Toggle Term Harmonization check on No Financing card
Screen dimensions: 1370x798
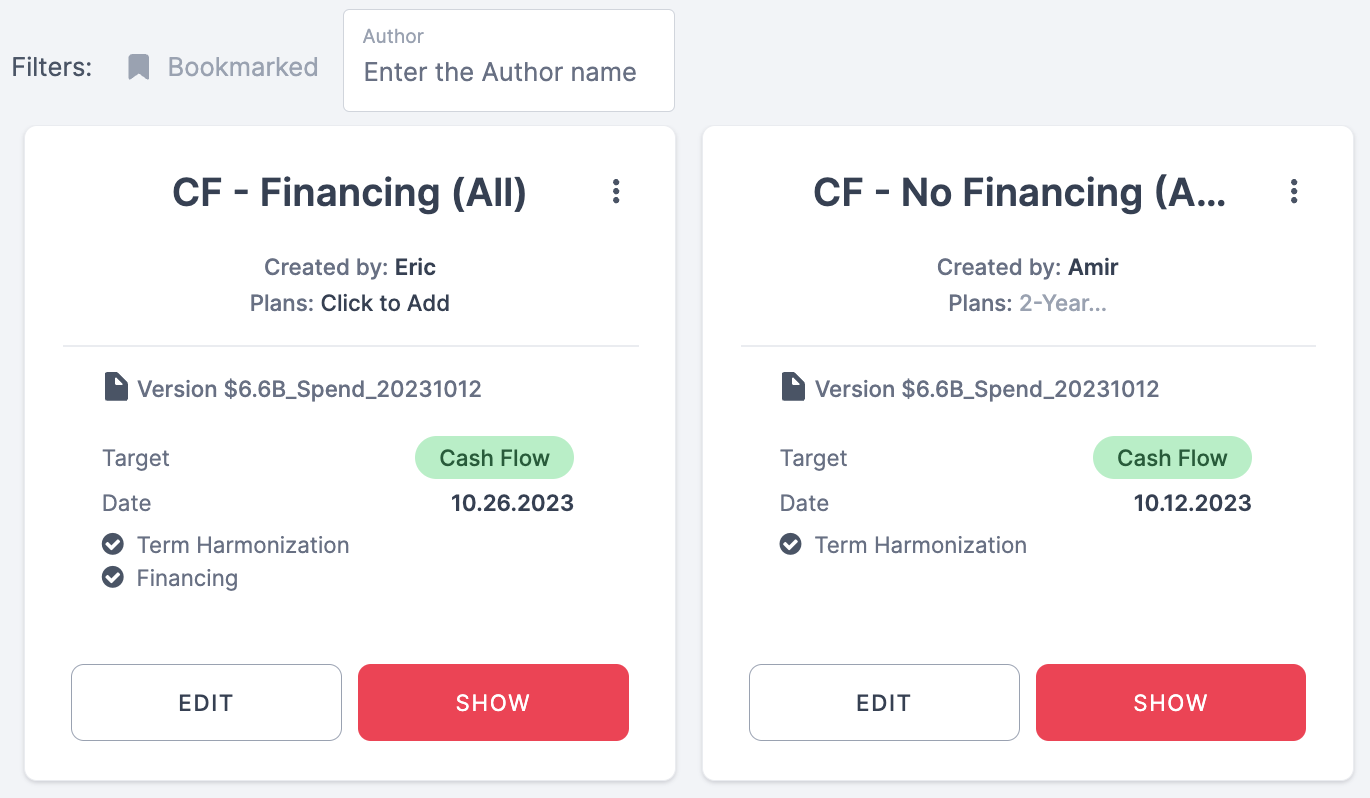pos(791,545)
